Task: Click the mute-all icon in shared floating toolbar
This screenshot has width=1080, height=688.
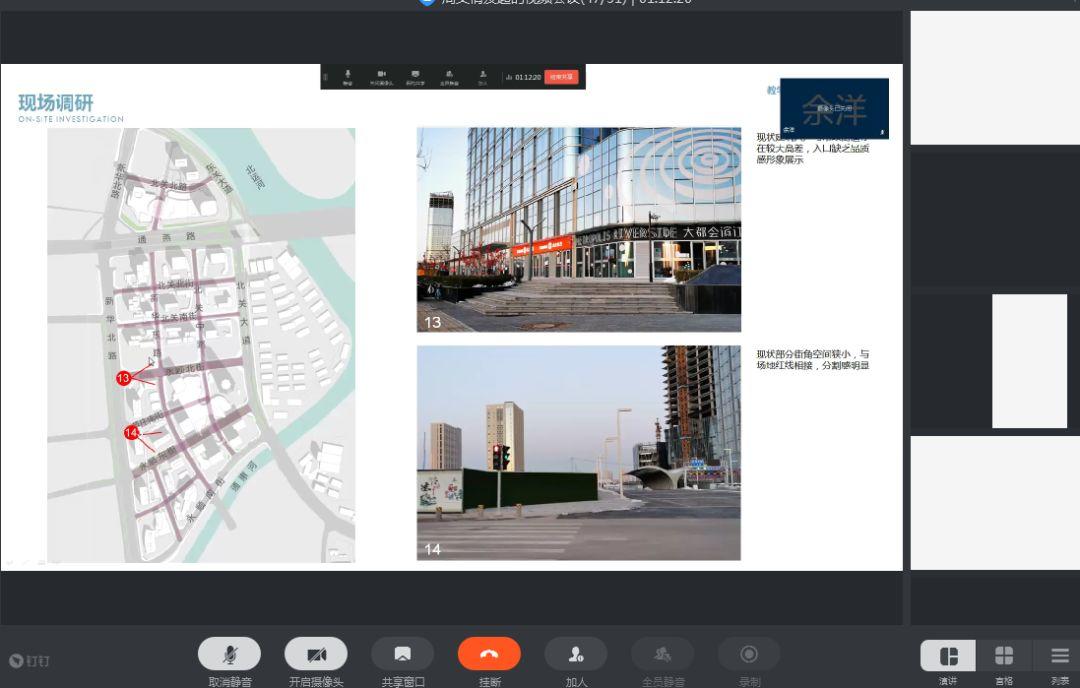Action: [449, 76]
